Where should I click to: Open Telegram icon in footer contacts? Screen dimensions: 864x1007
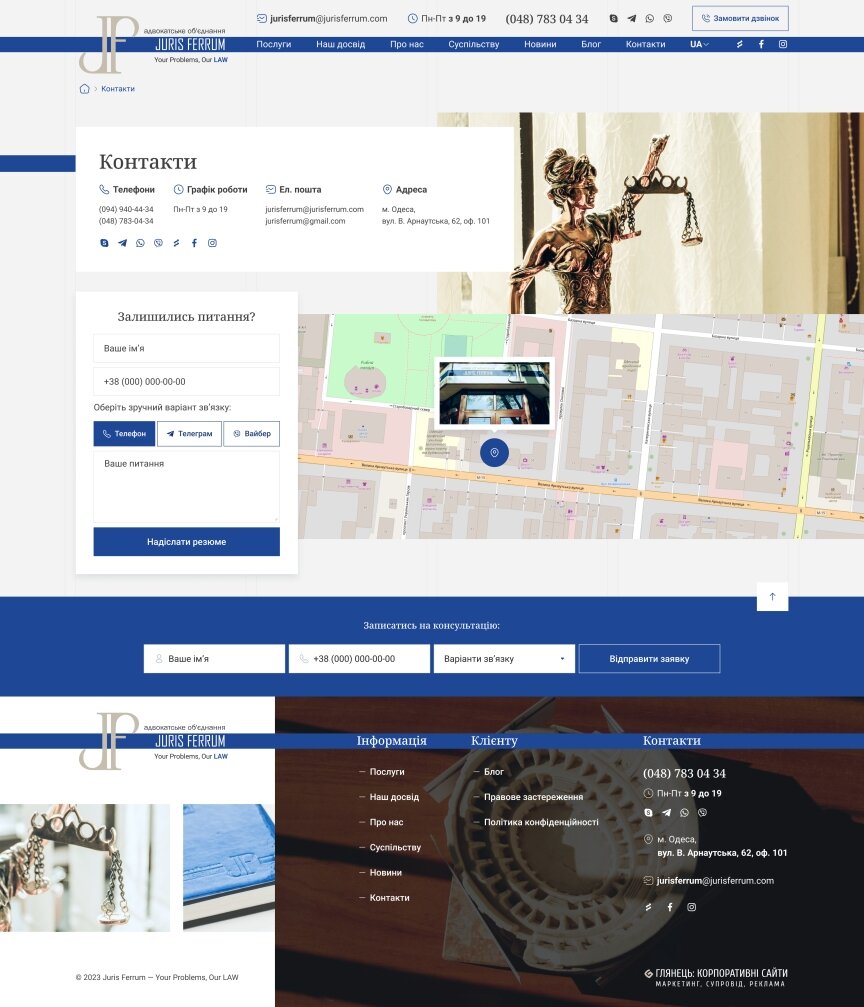click(666, 812)
